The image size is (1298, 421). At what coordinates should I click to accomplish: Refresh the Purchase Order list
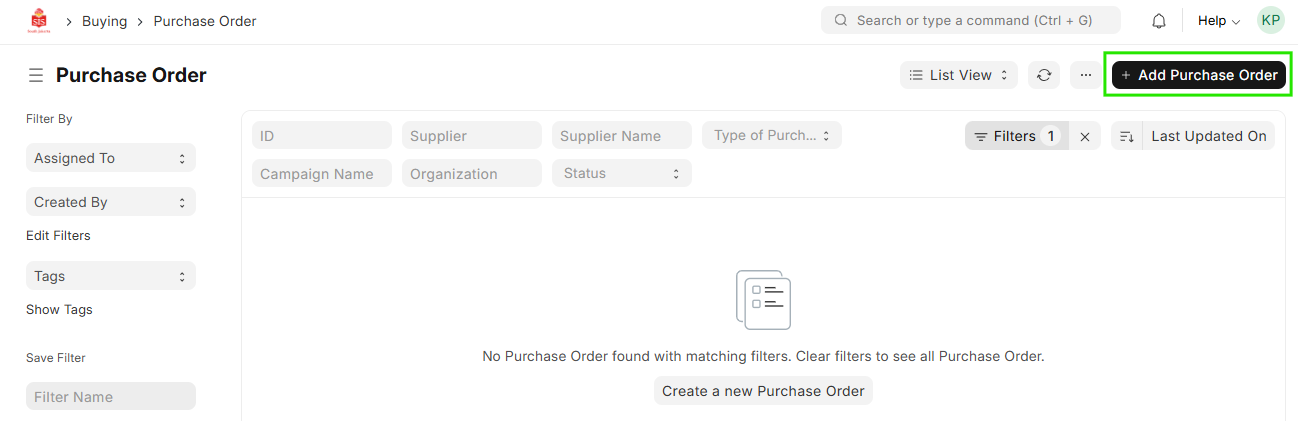(x=1044, y=75)
